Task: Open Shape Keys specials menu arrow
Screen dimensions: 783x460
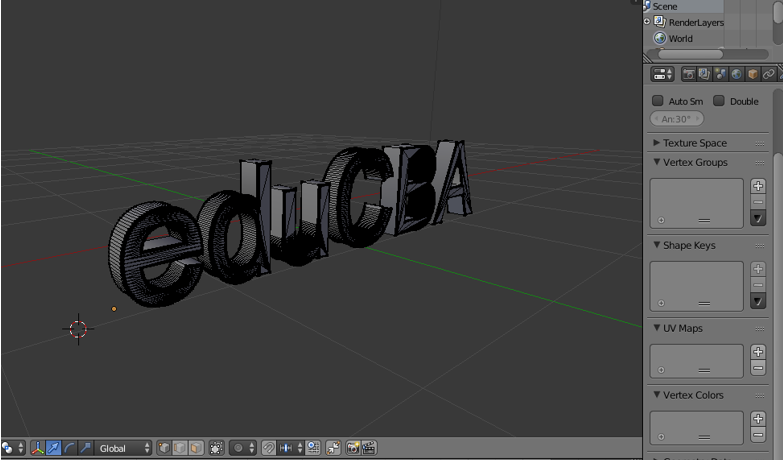Action: tap(758, 301)
